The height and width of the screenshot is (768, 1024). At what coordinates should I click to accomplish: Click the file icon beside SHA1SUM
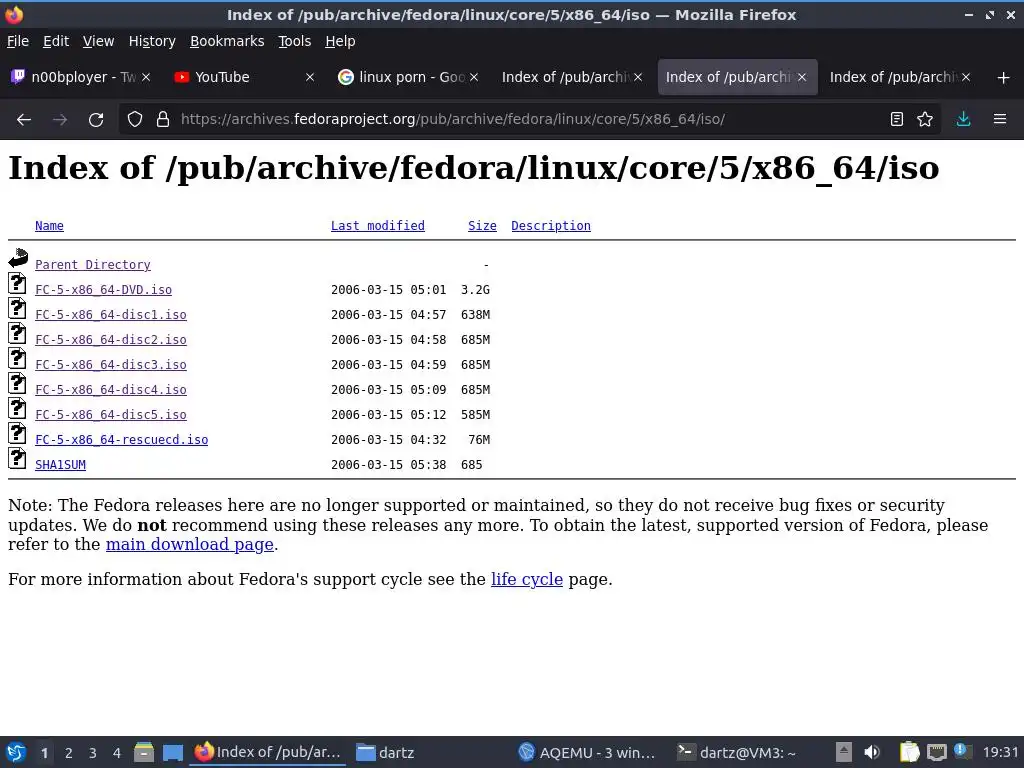coord(17,458)
